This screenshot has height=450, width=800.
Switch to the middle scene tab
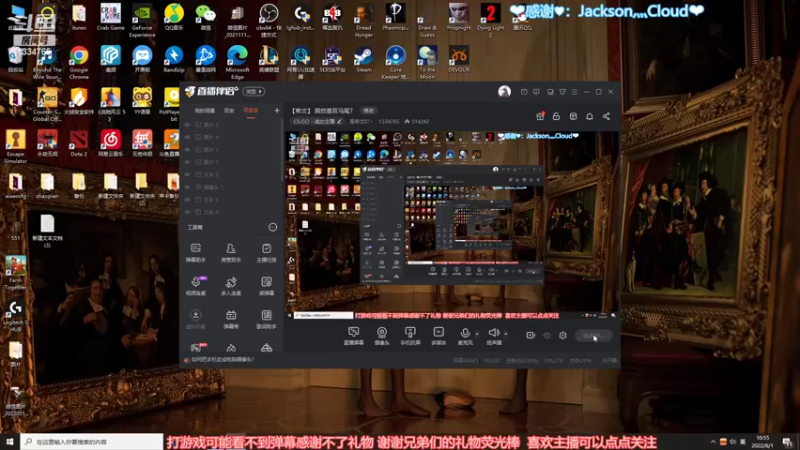[229, 110]
